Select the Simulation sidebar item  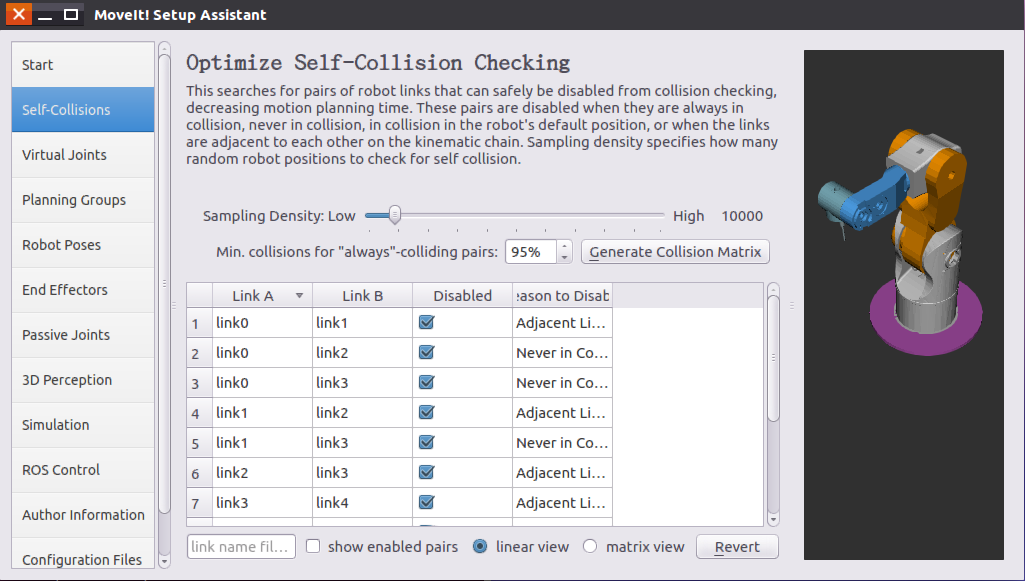pos(83,425)
